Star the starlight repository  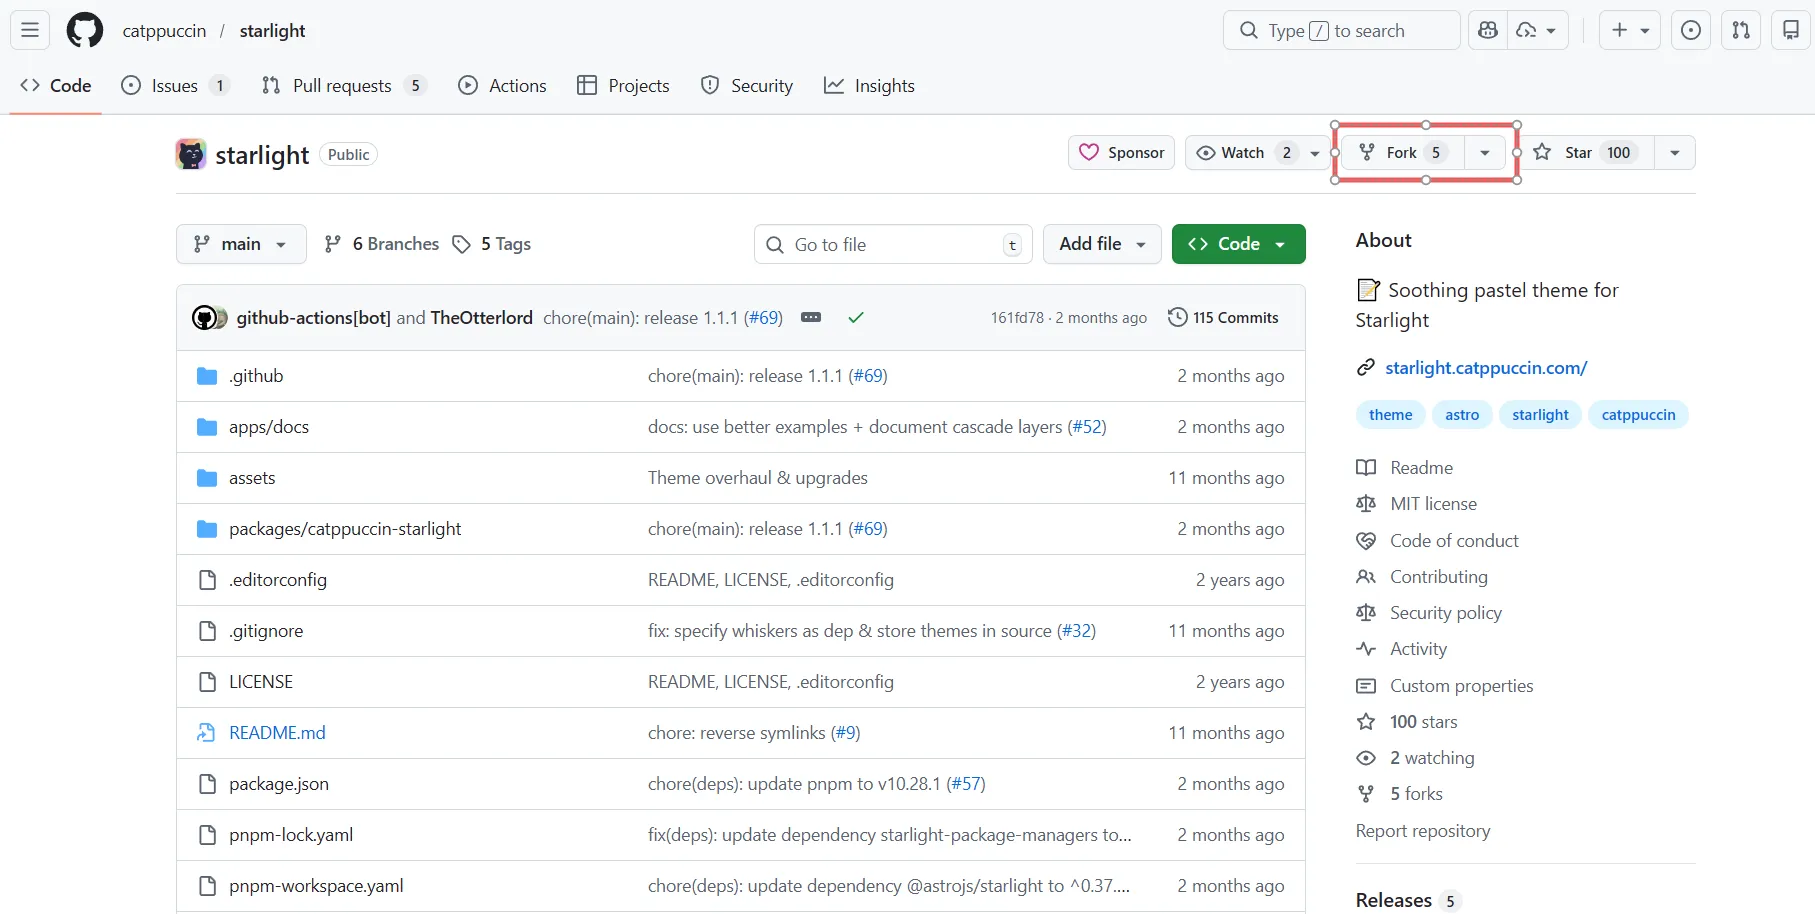(x=1587, y=153)
